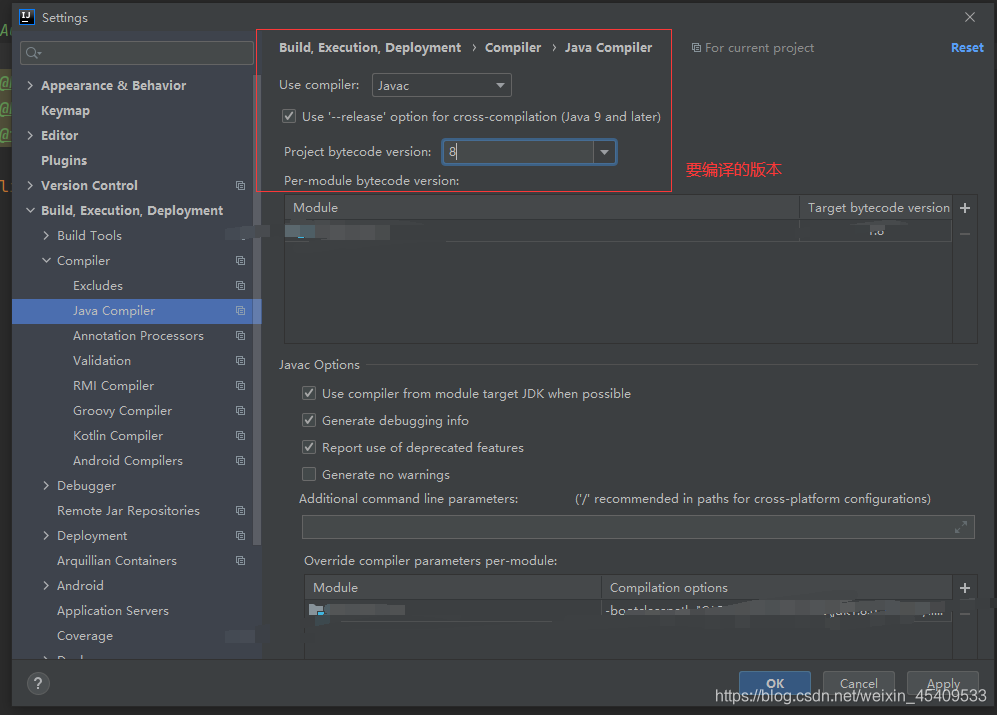Open Application Servers page

coord(113,611)
